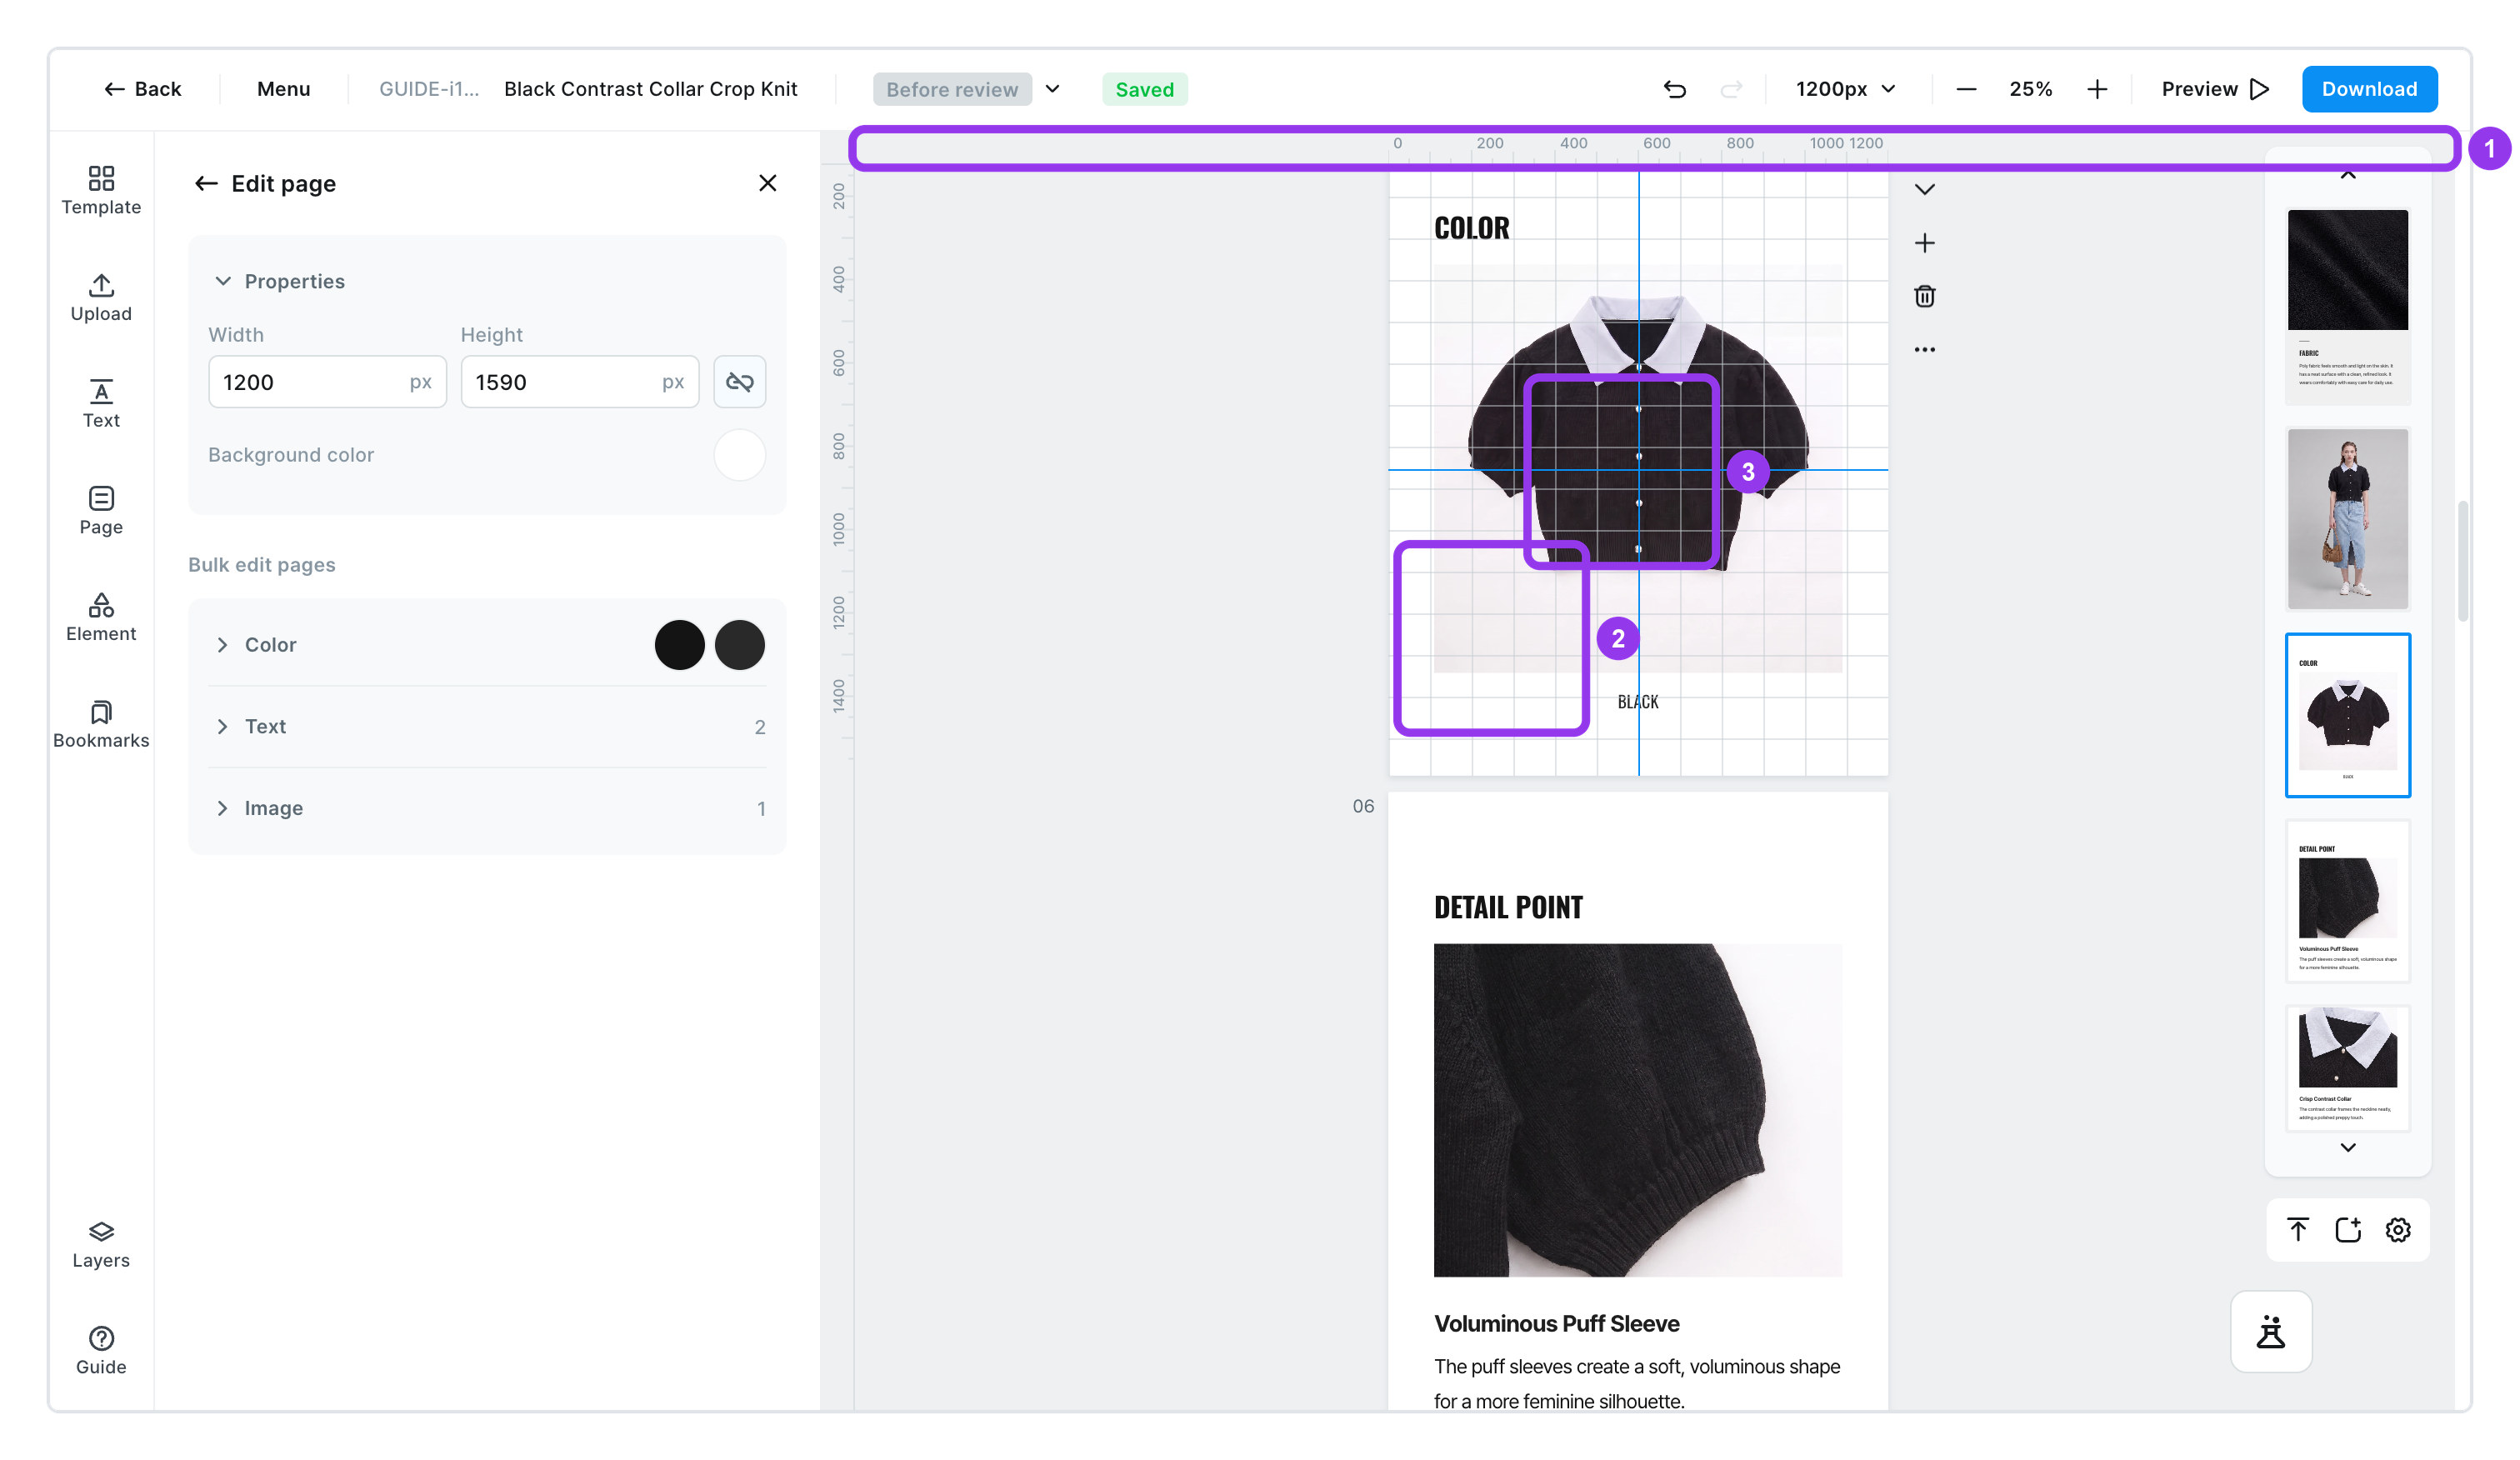This screenshot has width=2520, height=1460.
Task: Move page down with chevron arrow
Action: pyautogui.click(x=1924, y=189)
